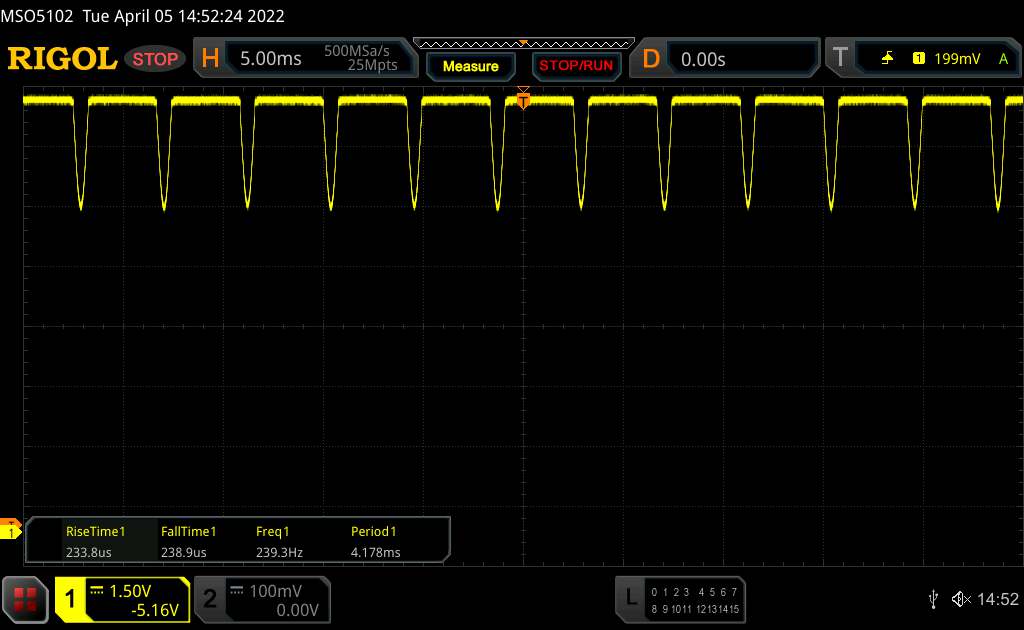This screenshot has height=630, width=1024.
Task: Click the trigger sweep mode A indicator
Action: (x=1003, y=59)
